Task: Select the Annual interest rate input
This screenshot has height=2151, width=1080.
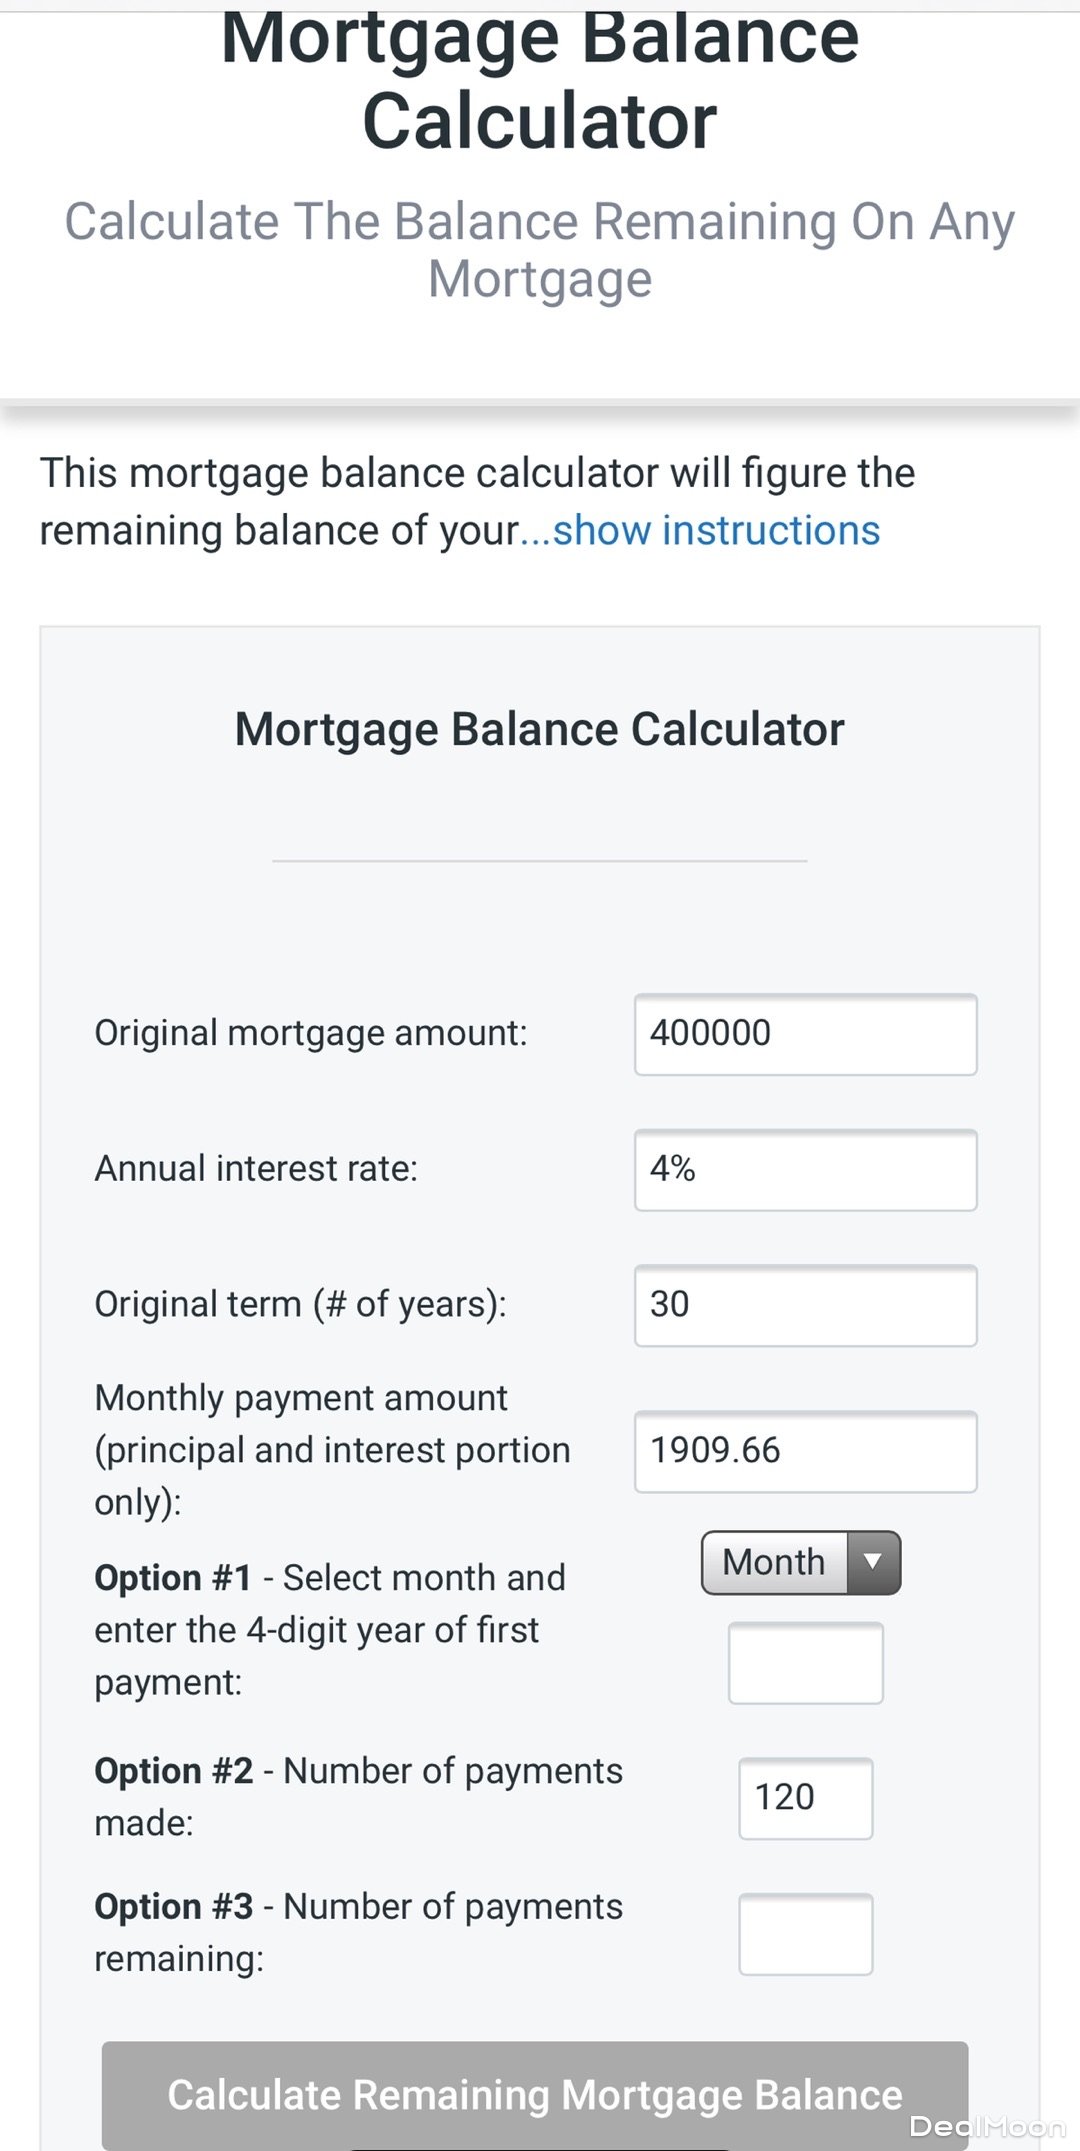Action: (805, 1170)
